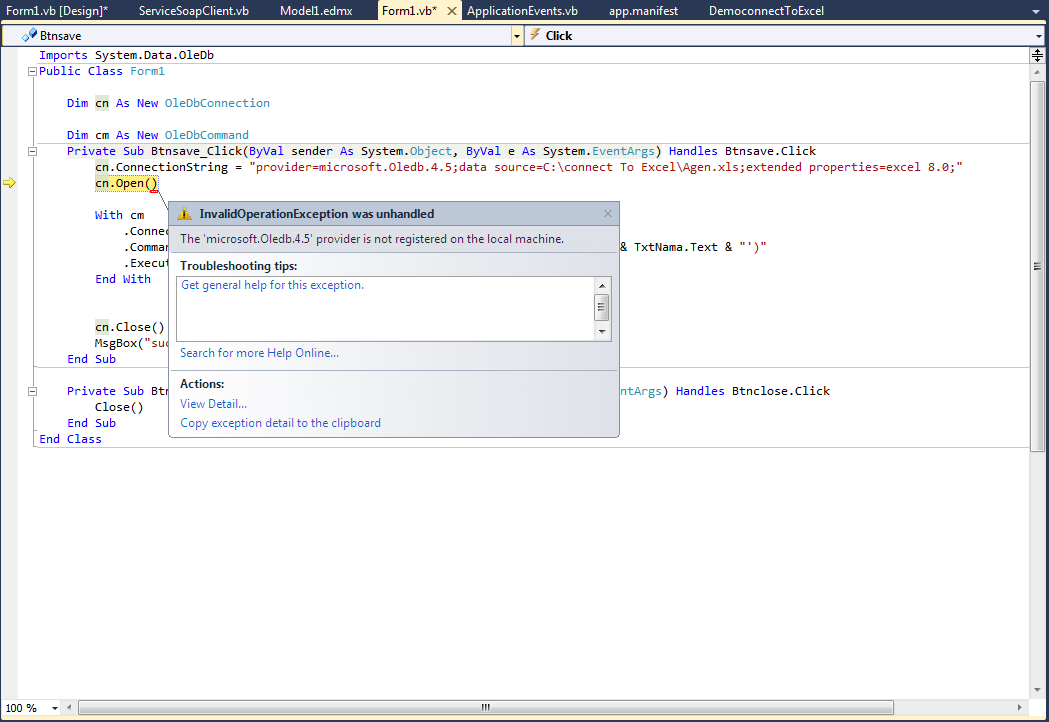Click the 'Imports System.Data.OleDb' line
This screenshot has height=722, width=1049.
[126, 55]
